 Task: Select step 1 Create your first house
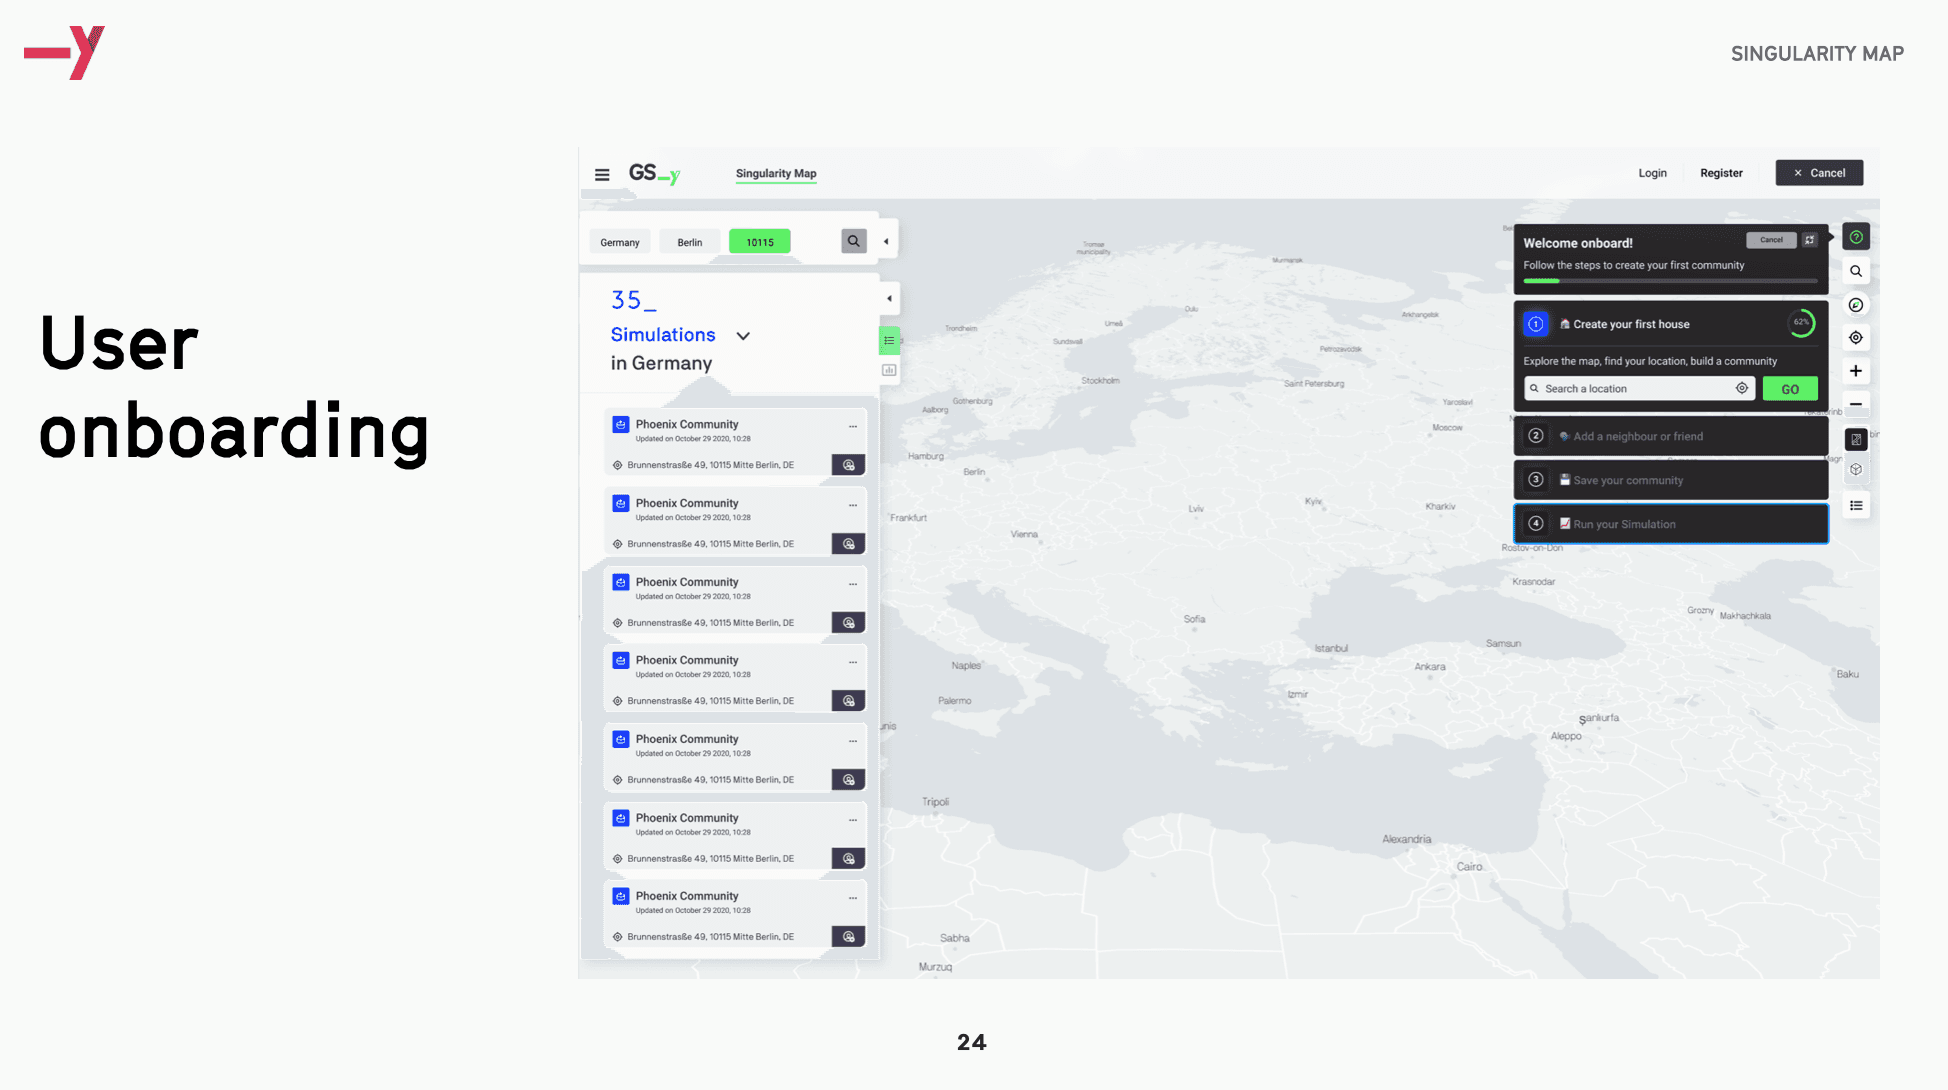(1671, 324)
